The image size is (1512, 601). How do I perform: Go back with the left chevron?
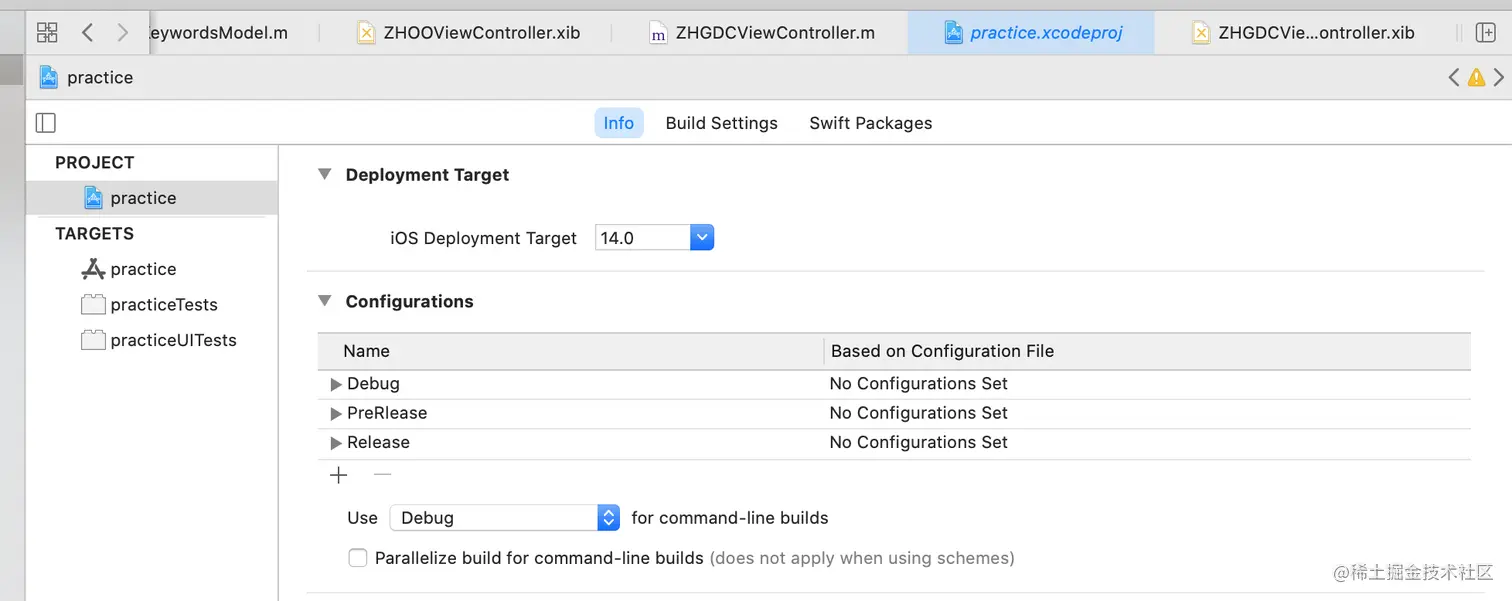87,33
